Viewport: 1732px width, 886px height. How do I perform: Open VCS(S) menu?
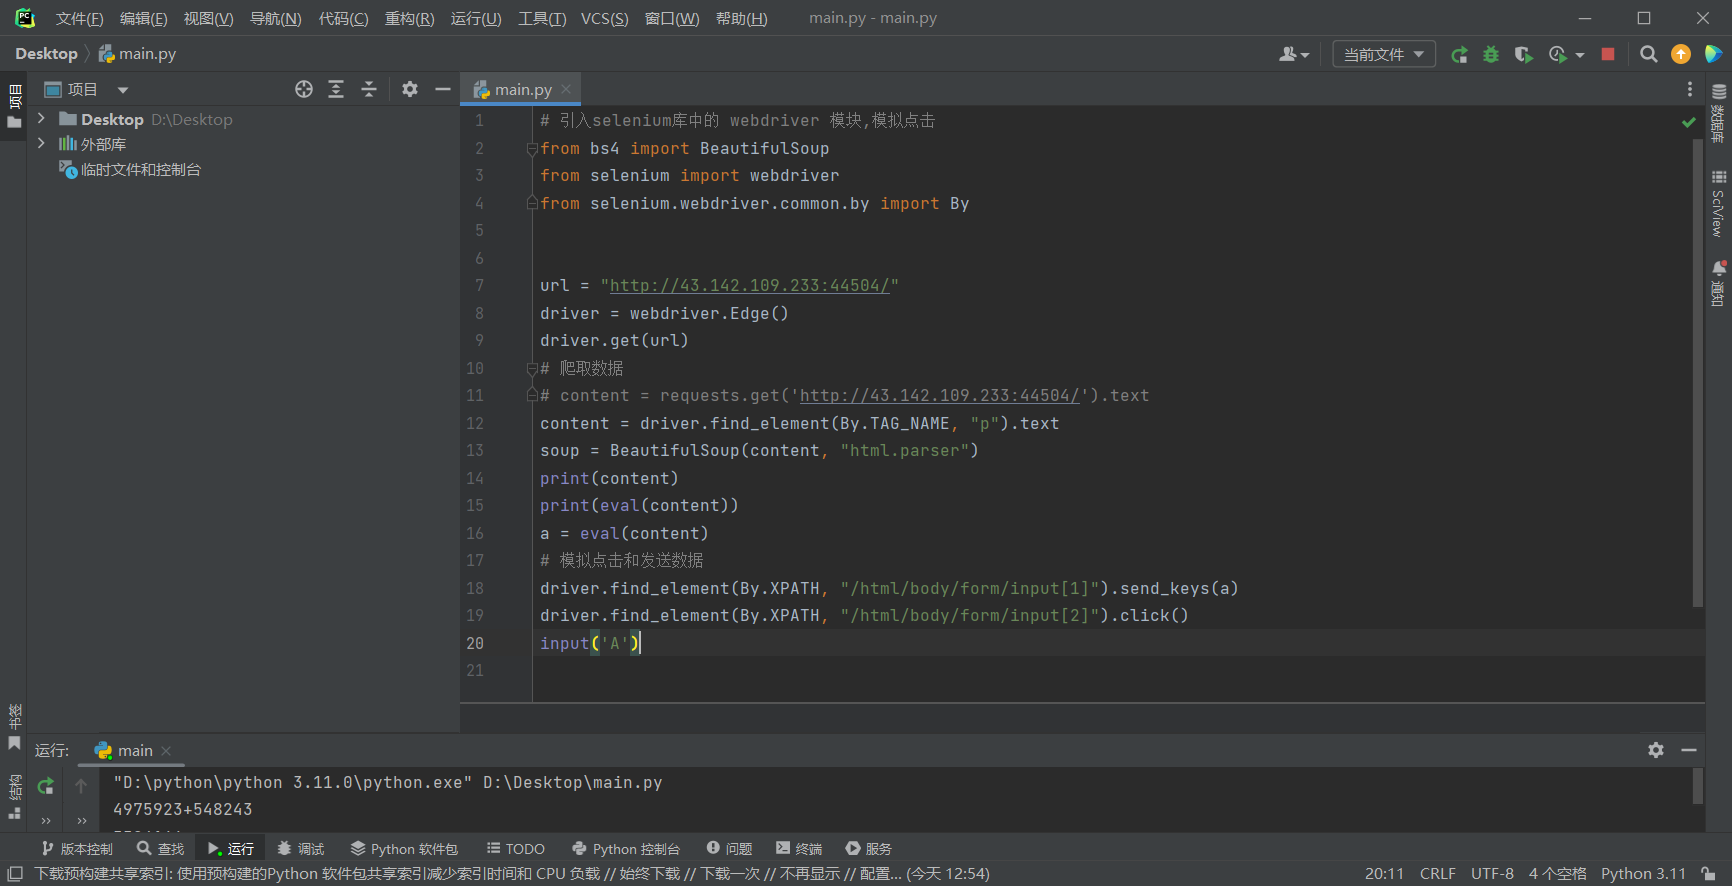coord(604,18)
